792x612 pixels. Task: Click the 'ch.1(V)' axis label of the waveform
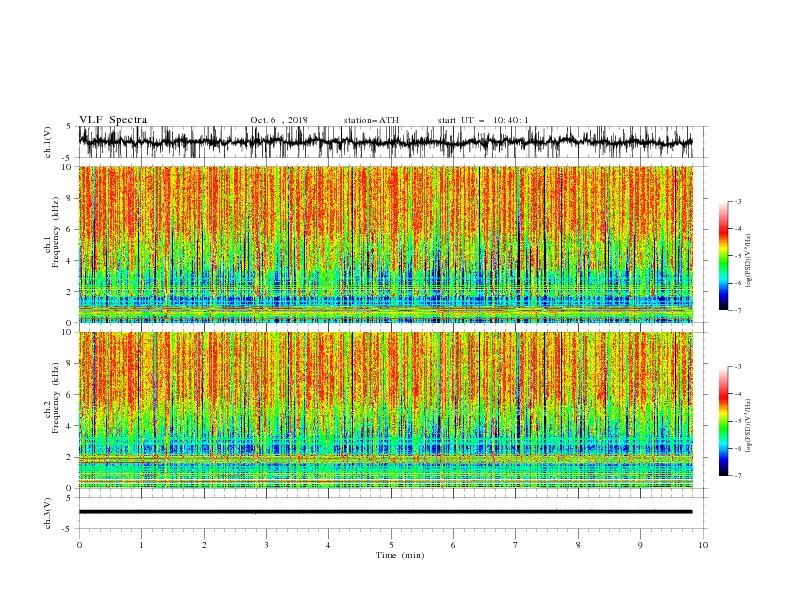pyautogui.click(x=48, y=142)
